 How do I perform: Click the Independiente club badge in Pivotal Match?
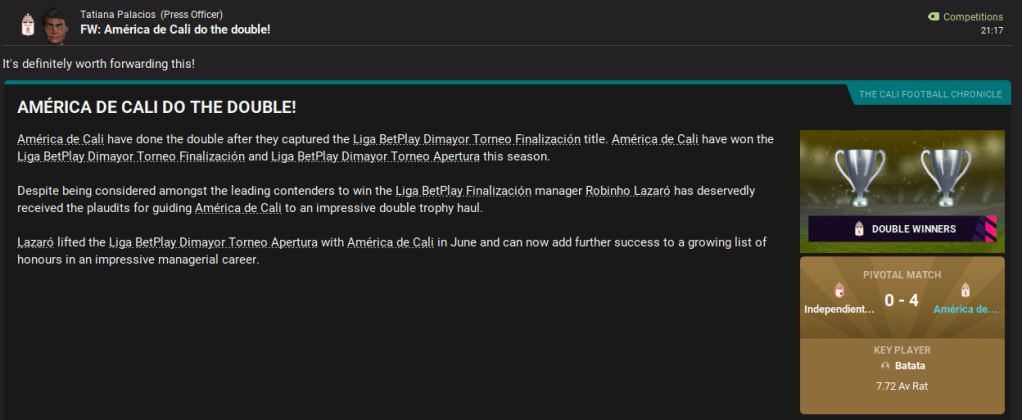(x=839, y=291)
